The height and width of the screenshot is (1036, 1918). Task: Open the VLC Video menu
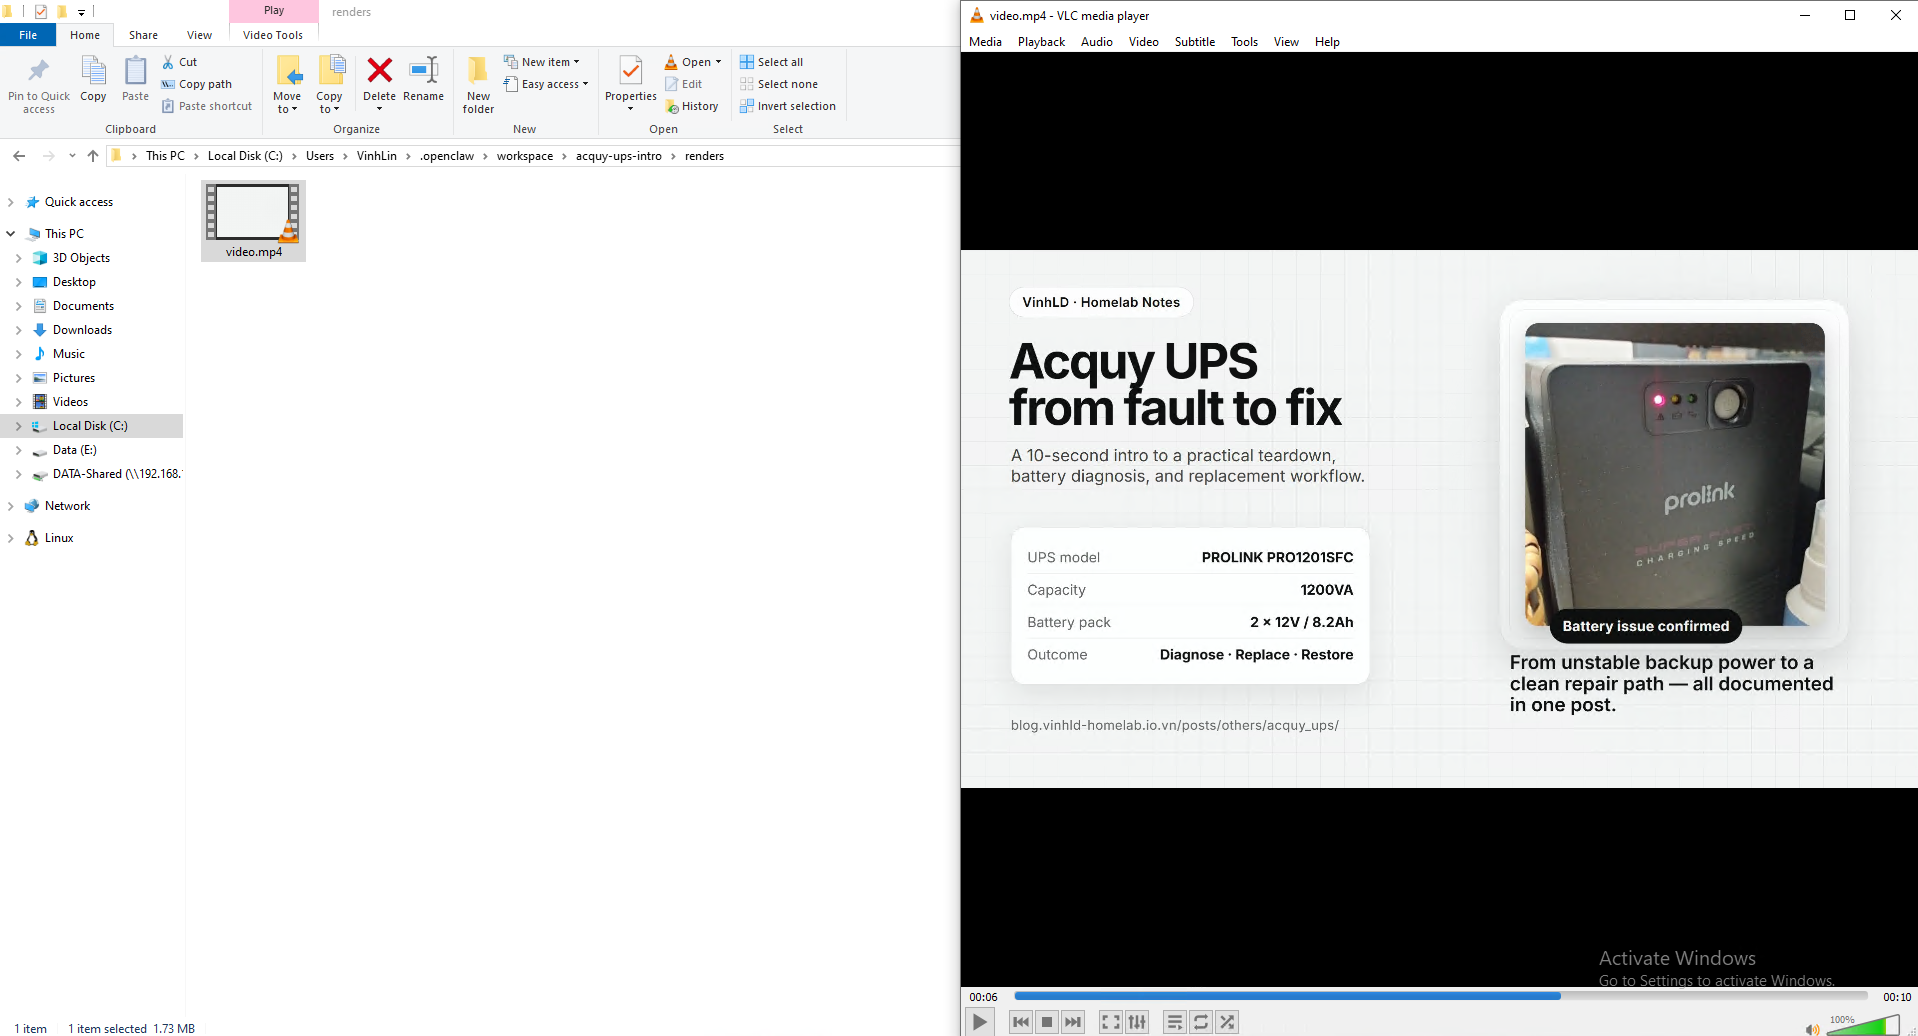pos(1143,42)
